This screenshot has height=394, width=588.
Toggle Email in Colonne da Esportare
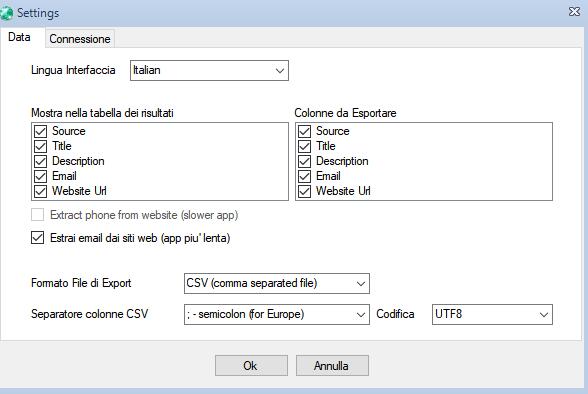(x=304, y=176)
